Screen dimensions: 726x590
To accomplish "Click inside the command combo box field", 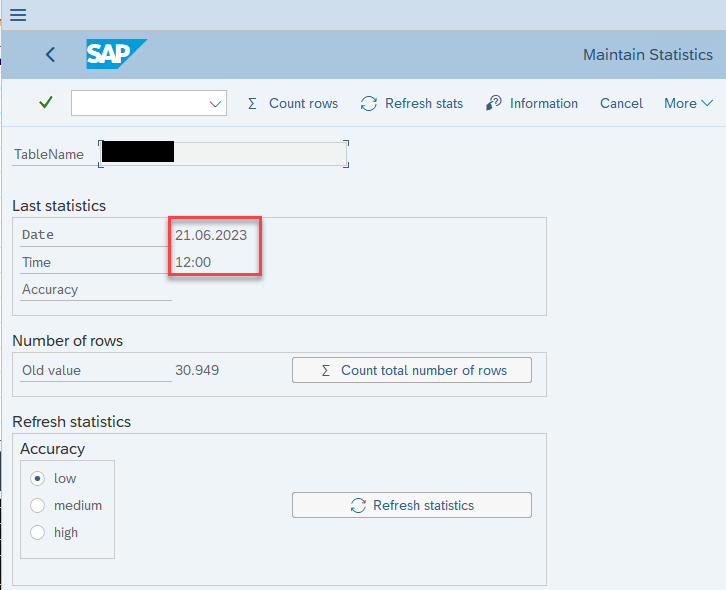I will [149, 103].
